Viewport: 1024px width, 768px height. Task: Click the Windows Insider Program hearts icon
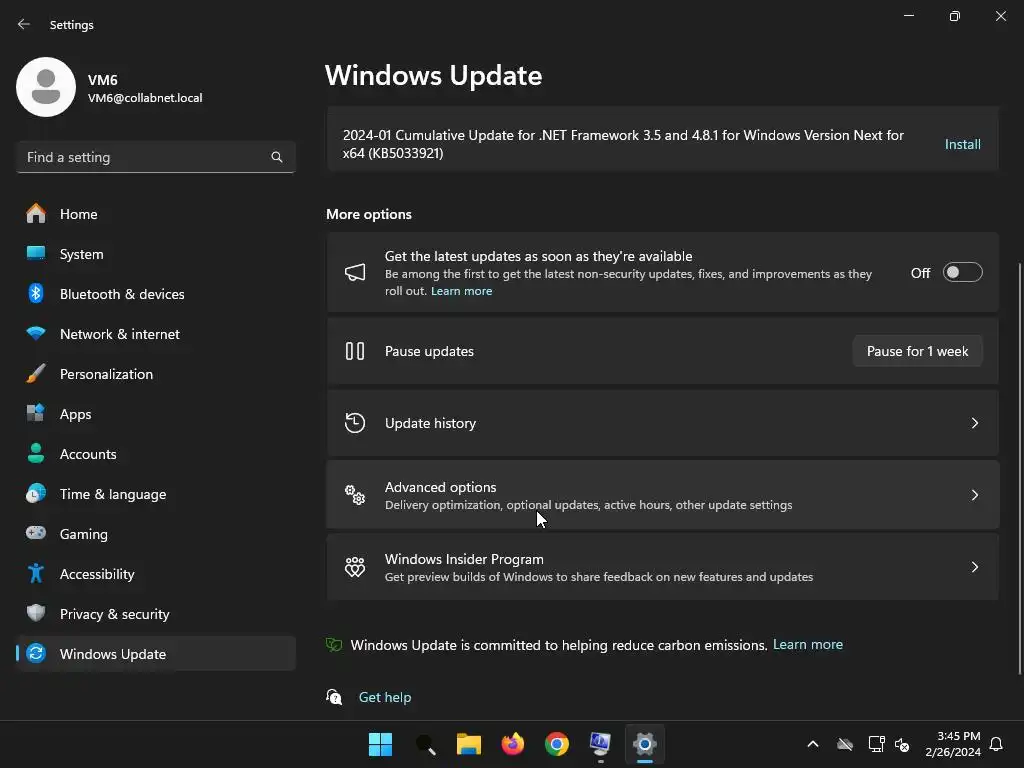tap(355, 567)
